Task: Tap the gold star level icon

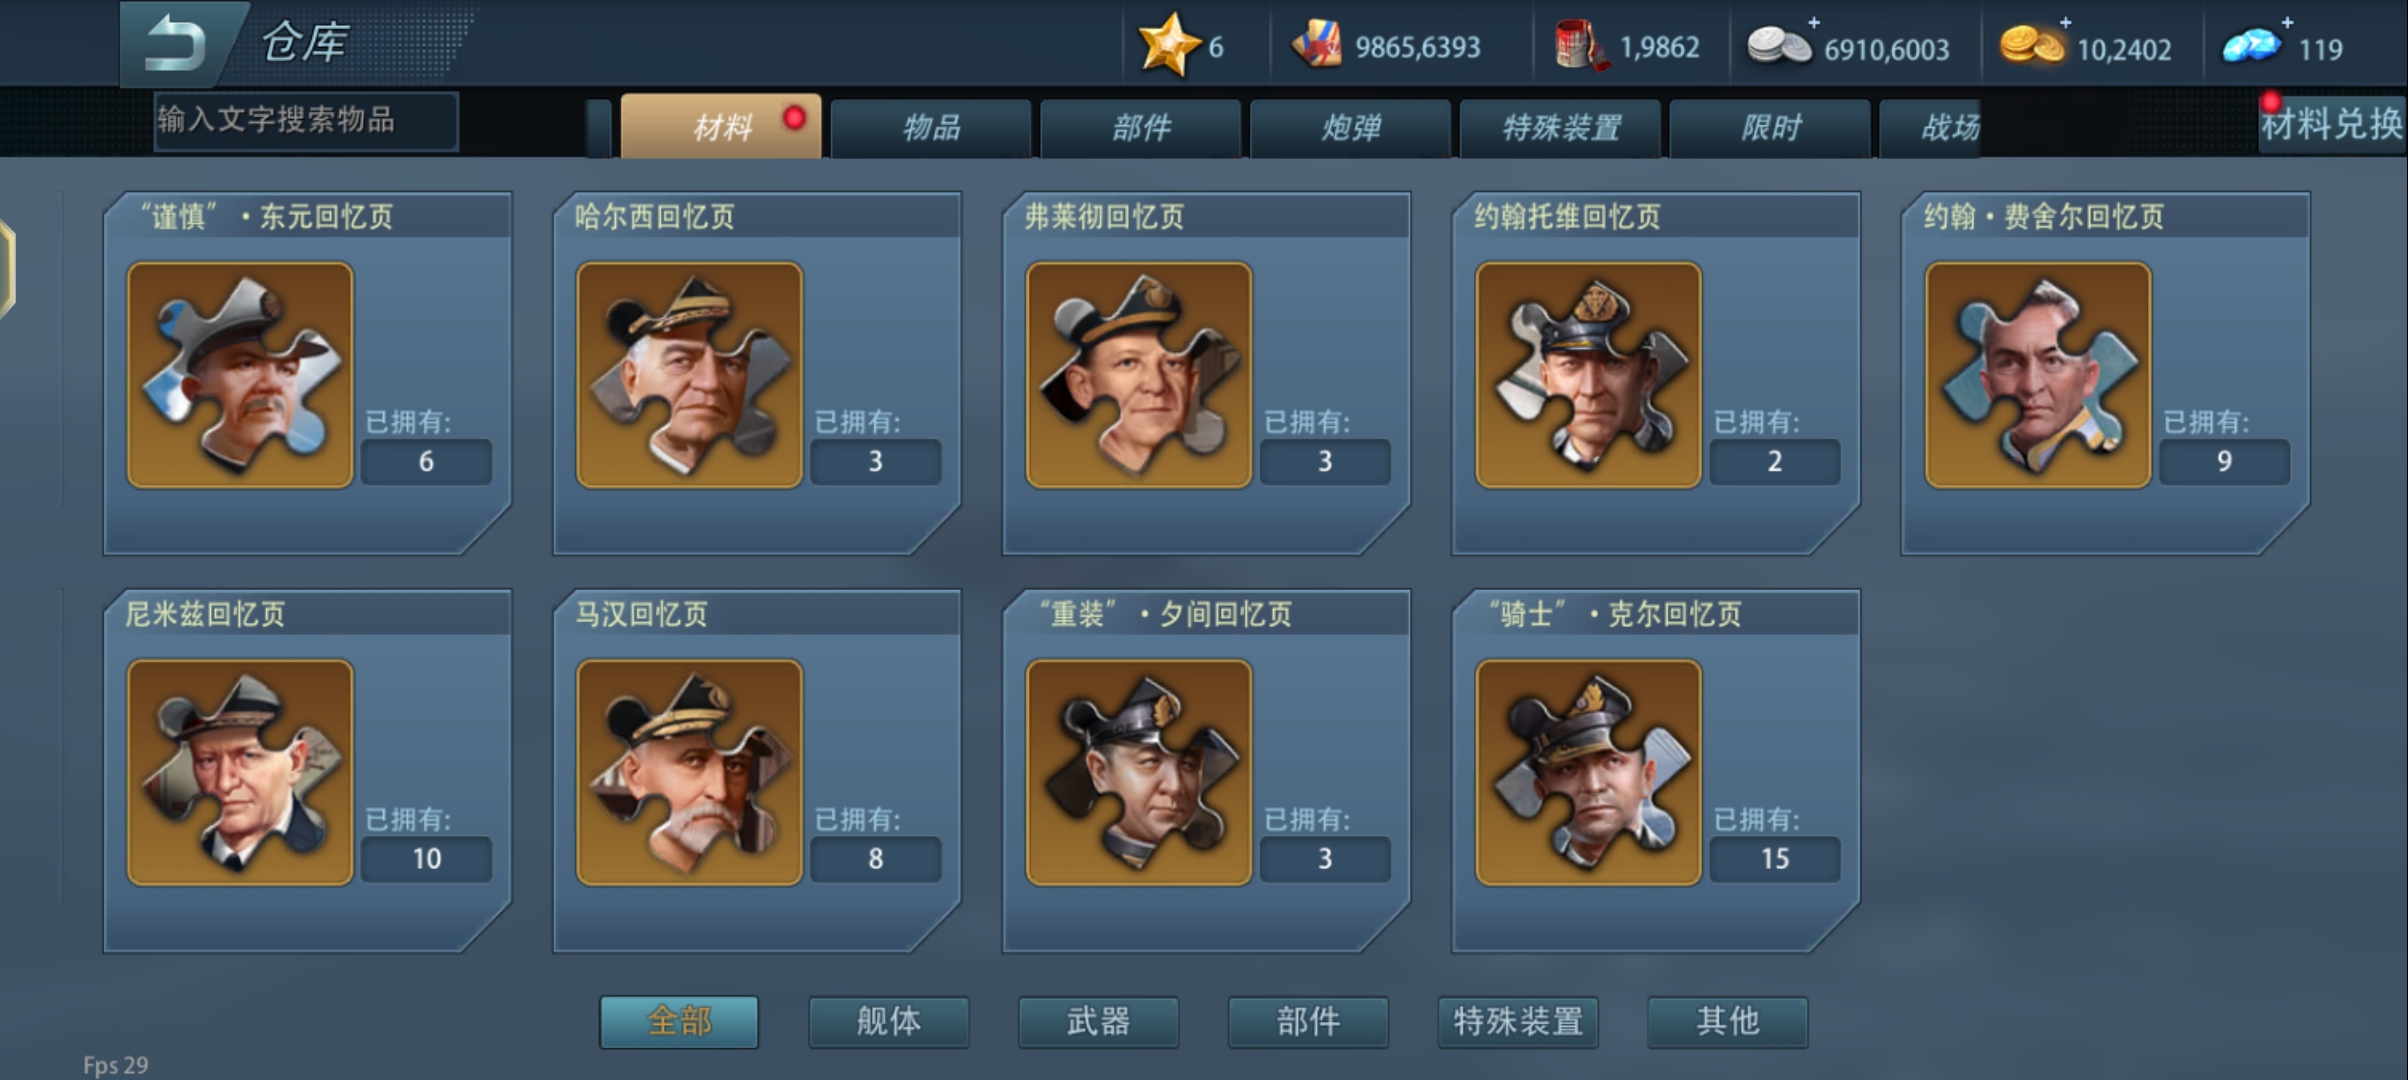Action: coord(1168,45)
